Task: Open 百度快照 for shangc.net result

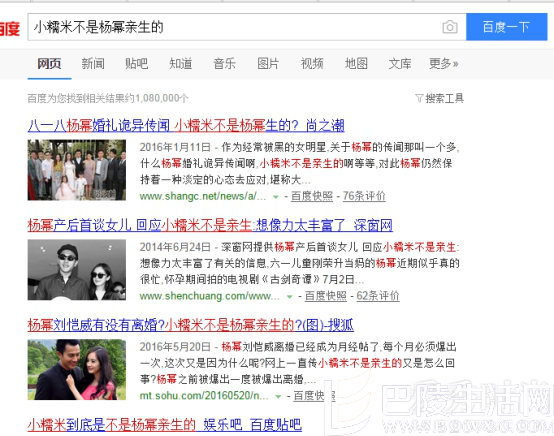Action: [x=312, y=196]
